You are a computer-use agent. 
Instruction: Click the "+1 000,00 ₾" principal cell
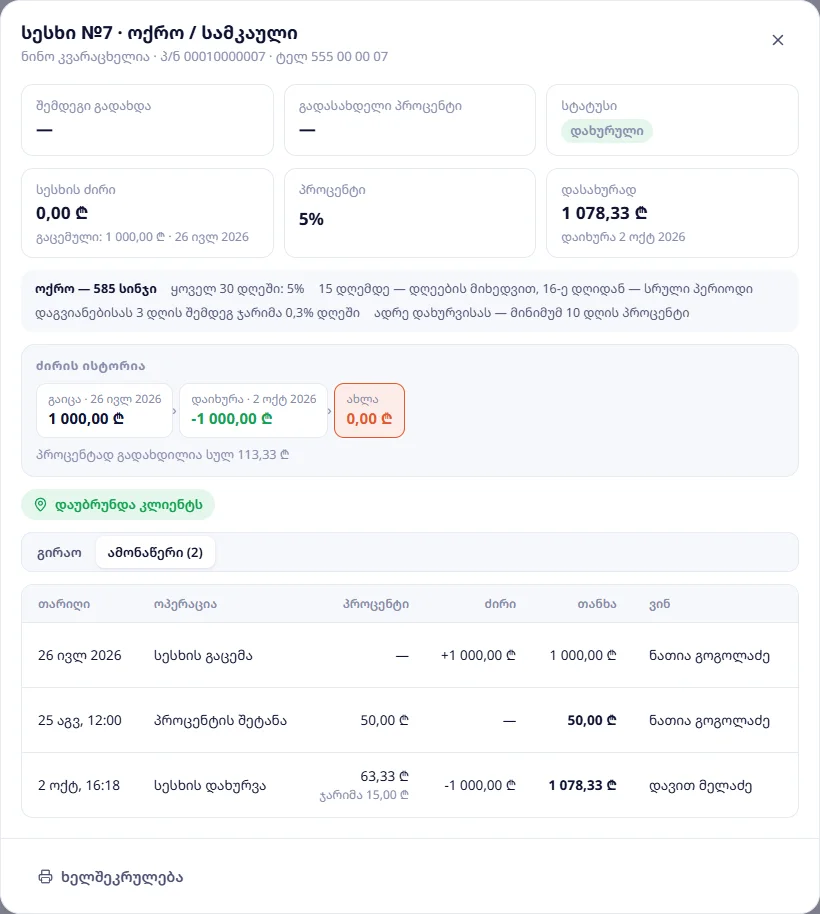coord(478,655)
